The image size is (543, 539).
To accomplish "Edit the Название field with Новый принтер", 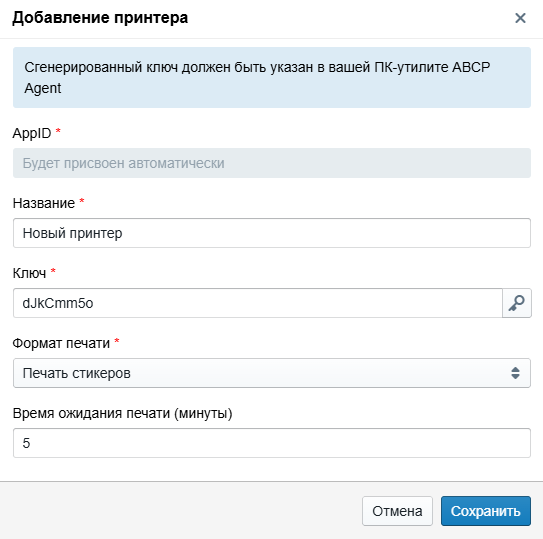I will 272,233.
